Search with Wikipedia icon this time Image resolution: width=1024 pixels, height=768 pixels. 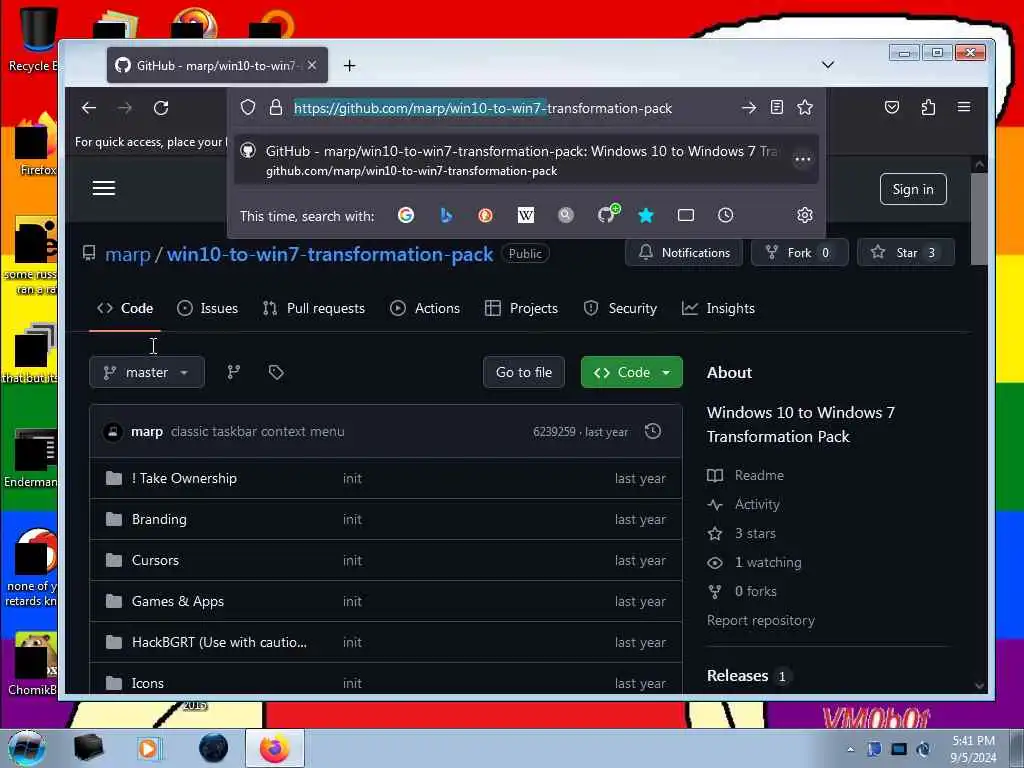pyautogui.click(x=526, y=215)
